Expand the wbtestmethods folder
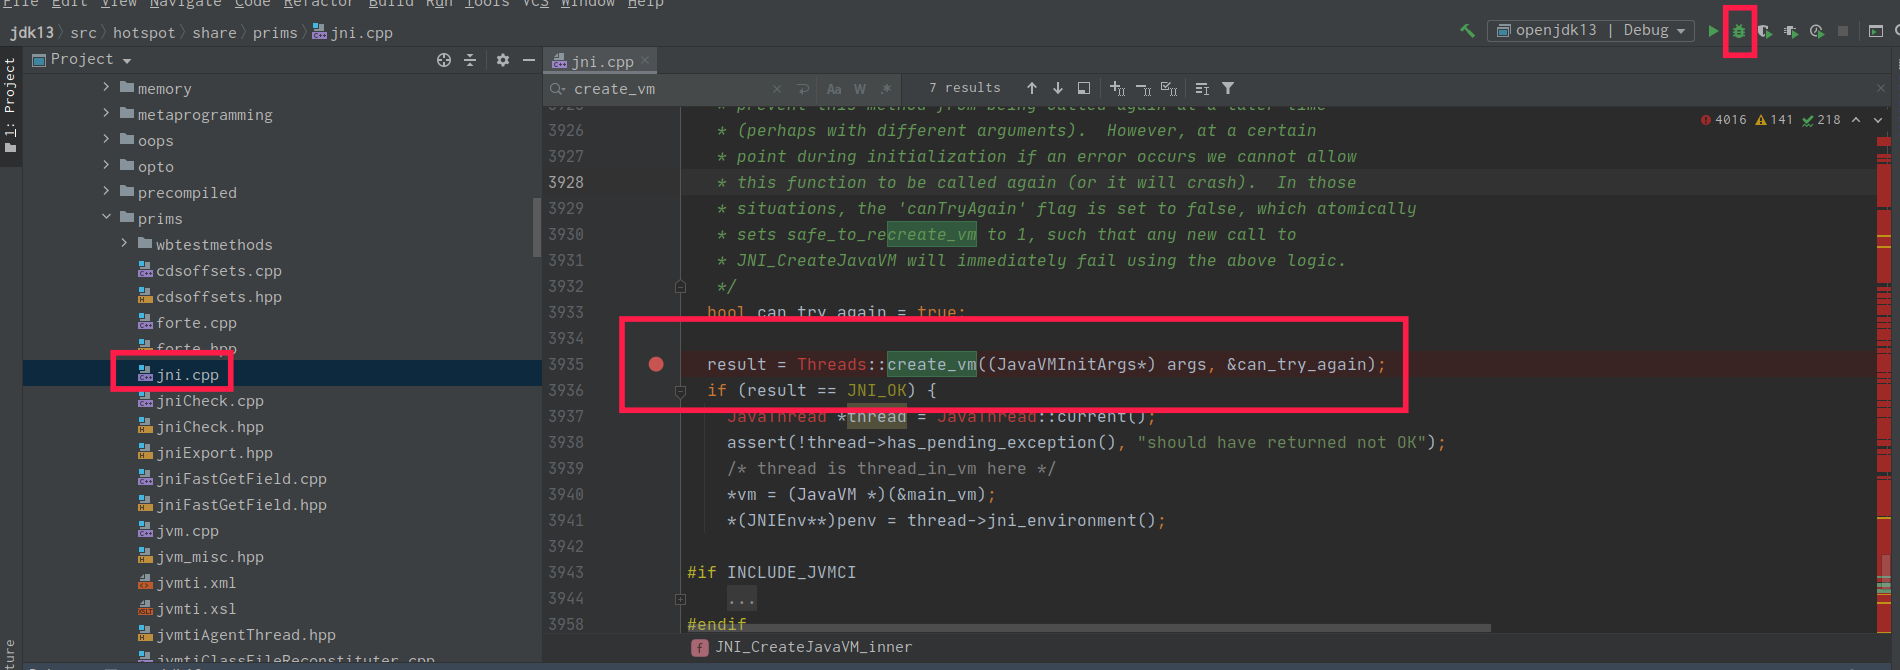The width and height of the screenshot is (1900, 670). click(x=124, y=244)
